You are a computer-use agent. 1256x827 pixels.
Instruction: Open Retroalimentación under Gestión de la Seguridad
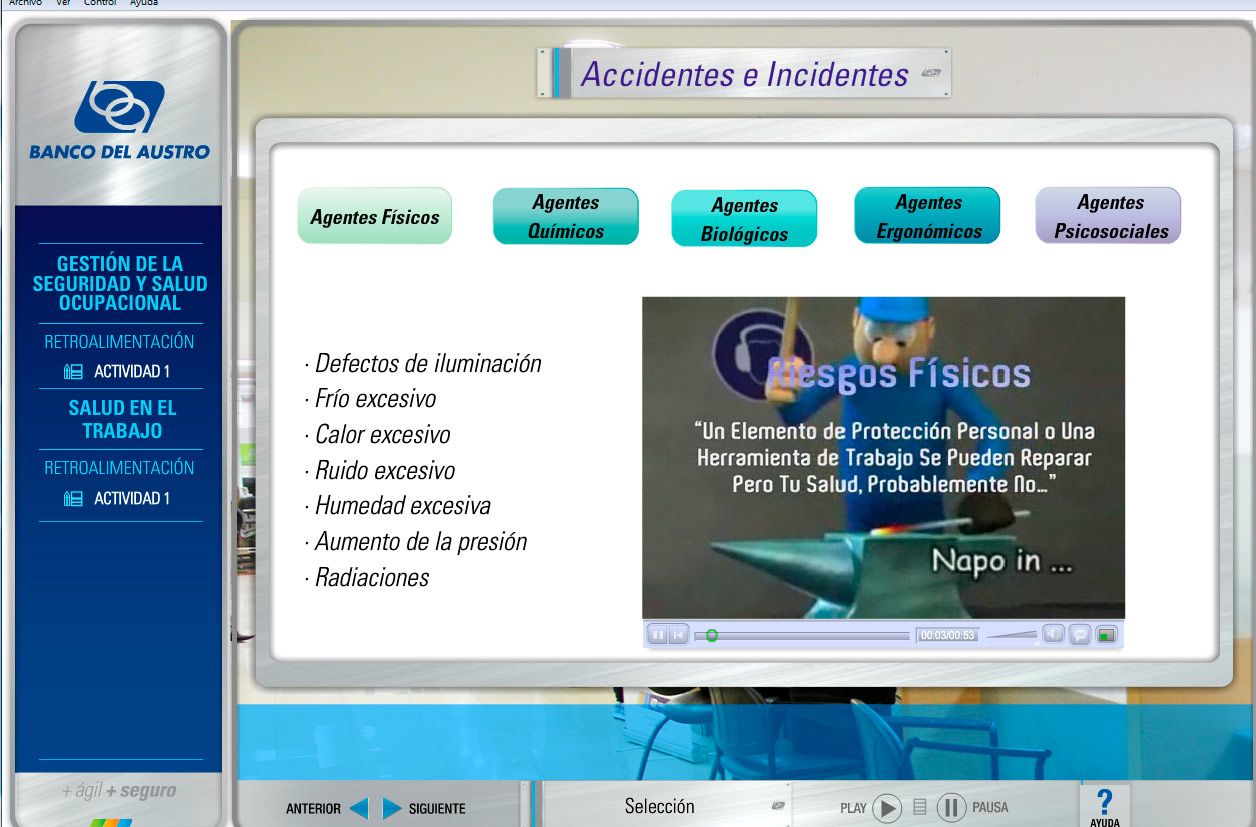[120, 342]
